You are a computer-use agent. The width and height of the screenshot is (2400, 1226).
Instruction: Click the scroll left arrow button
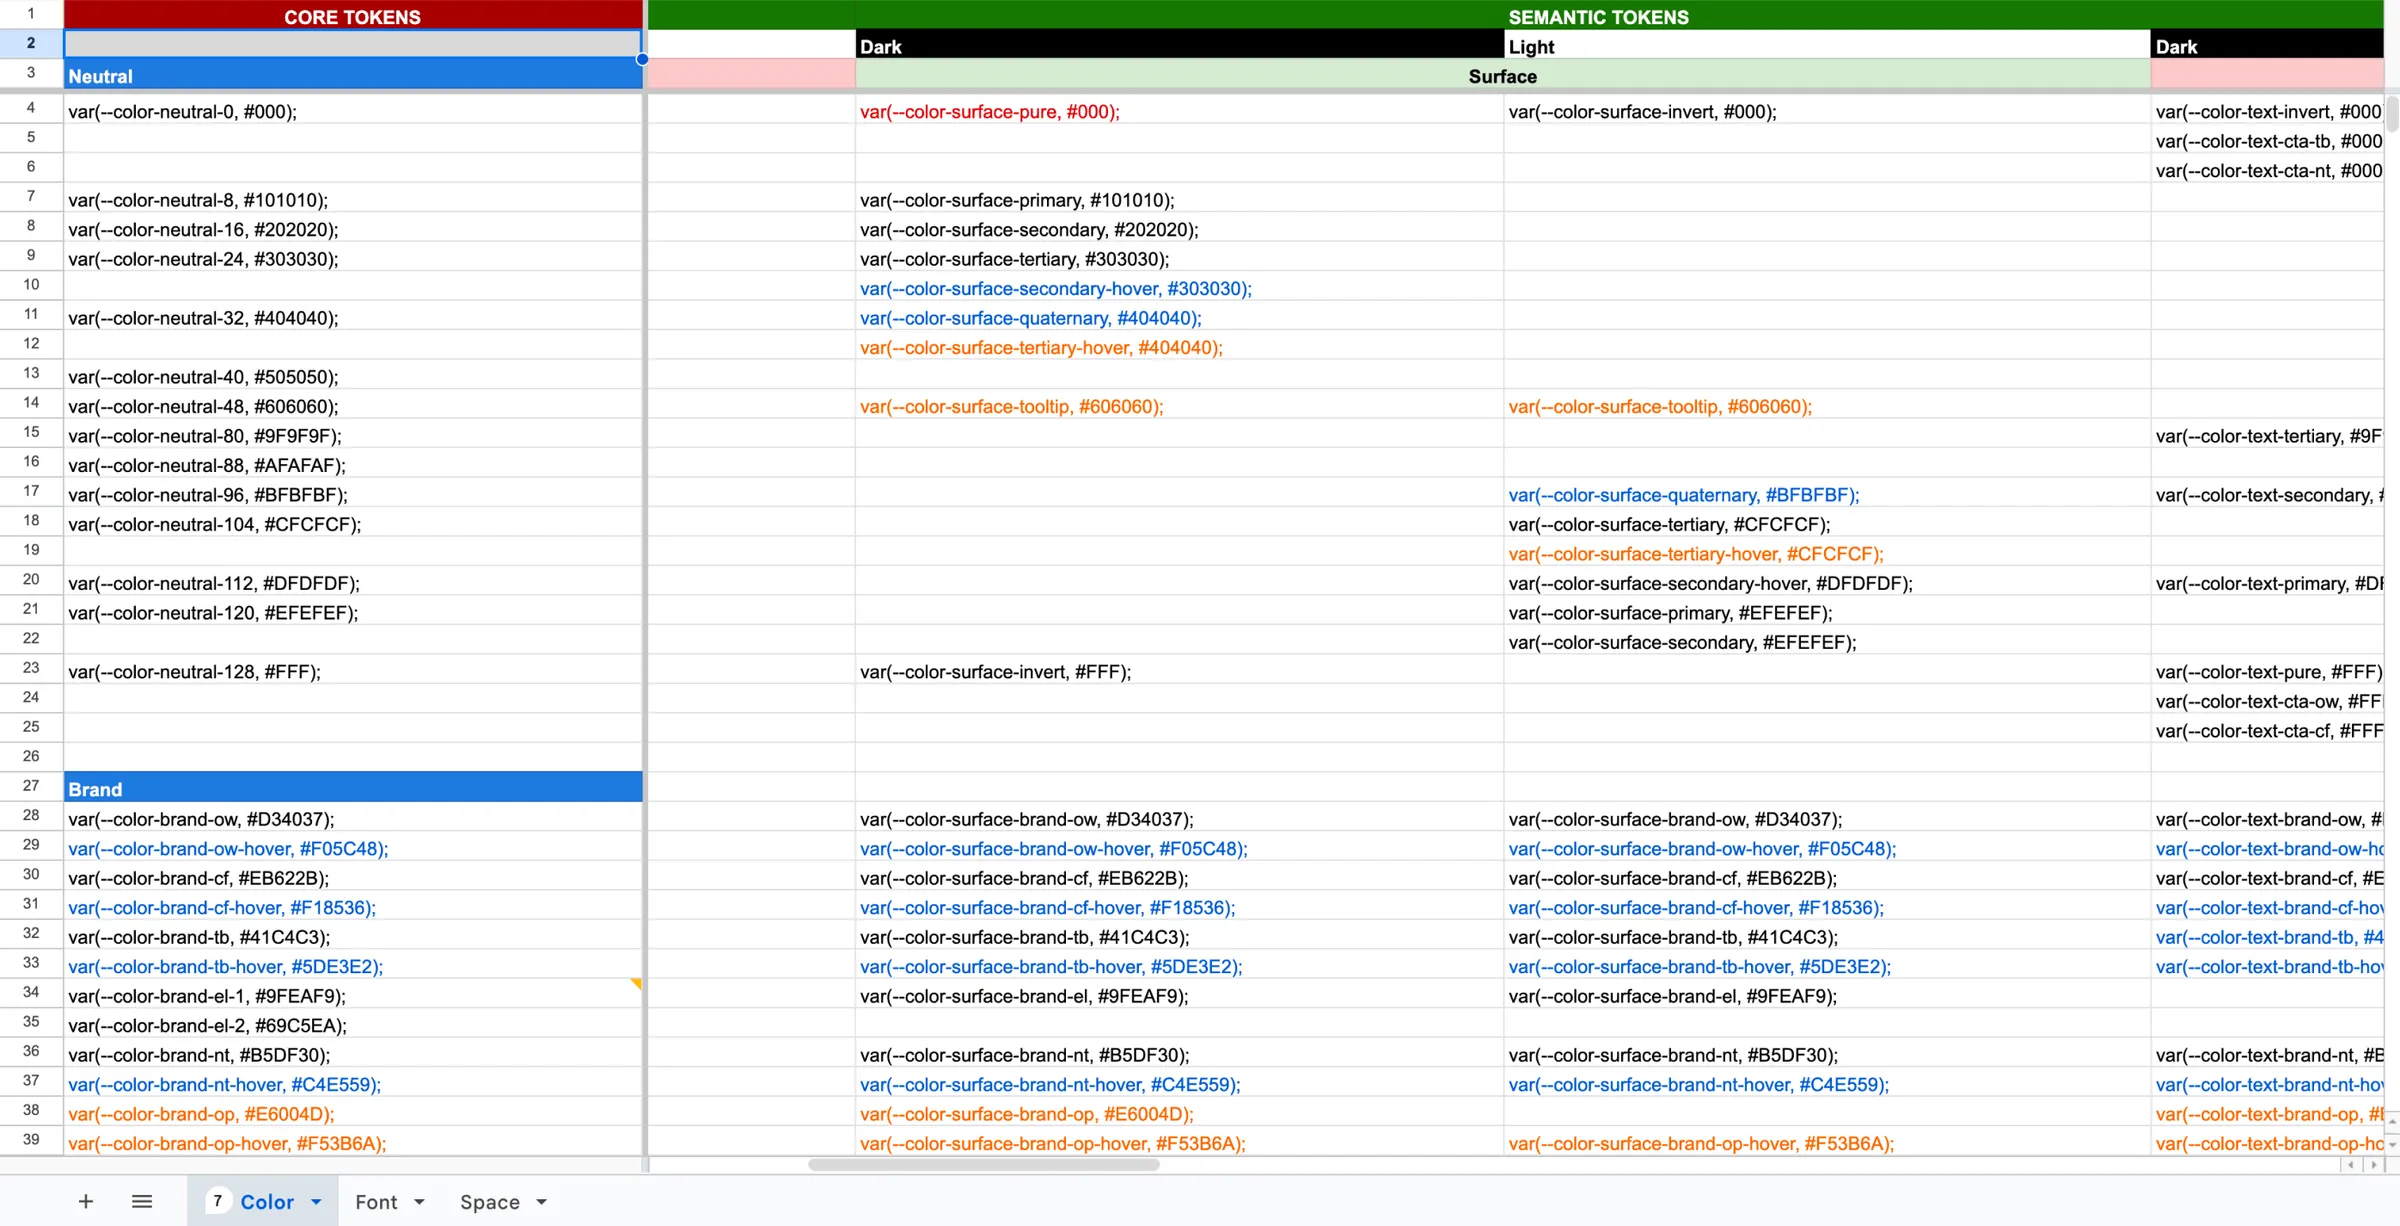[x=2351, y=1165]
